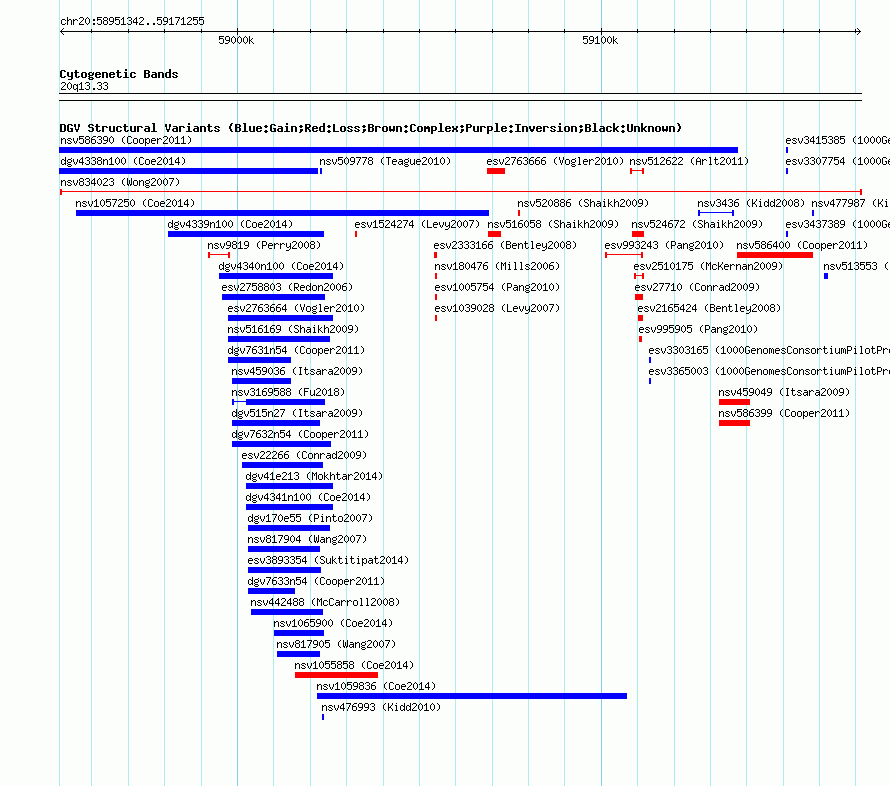Viewport: 890px width, 786px height.
Task: Click the Cytogenetic Bands track title
Action: 119,74
